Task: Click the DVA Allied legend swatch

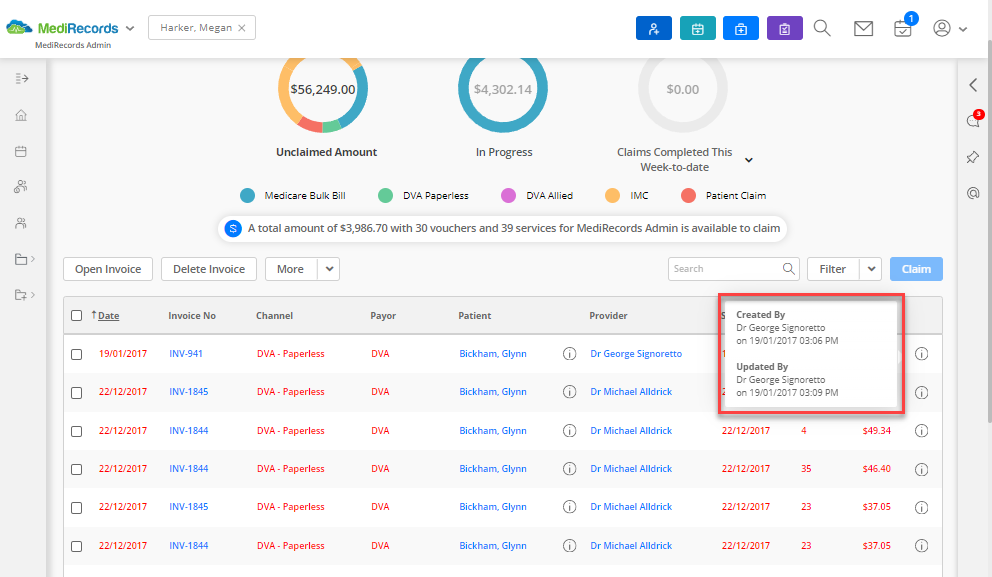Action: click(x=509, y=195)
